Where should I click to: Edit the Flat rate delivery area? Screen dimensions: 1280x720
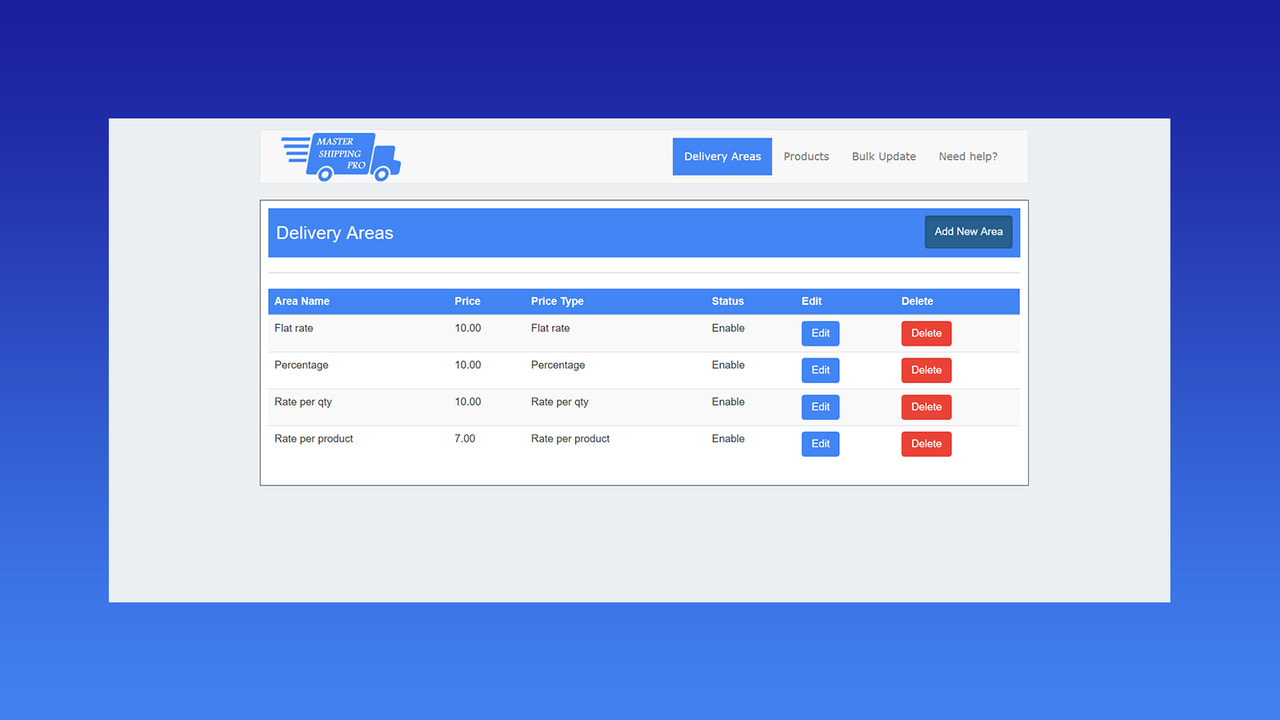coord(820,333)
